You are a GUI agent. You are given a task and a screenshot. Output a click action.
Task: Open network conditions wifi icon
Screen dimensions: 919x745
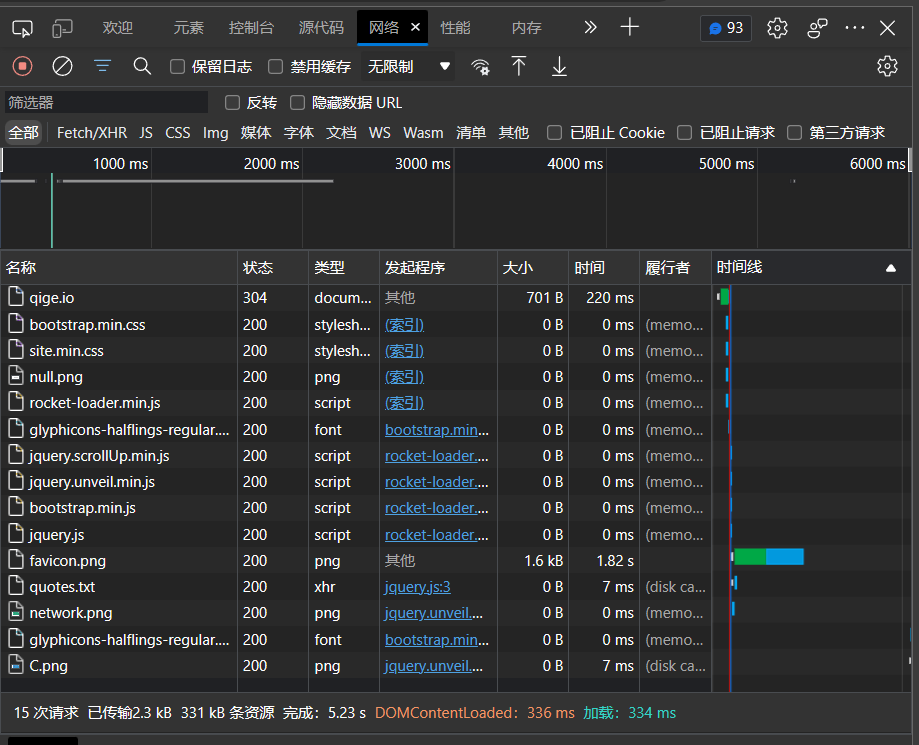[x=481, y=67]
